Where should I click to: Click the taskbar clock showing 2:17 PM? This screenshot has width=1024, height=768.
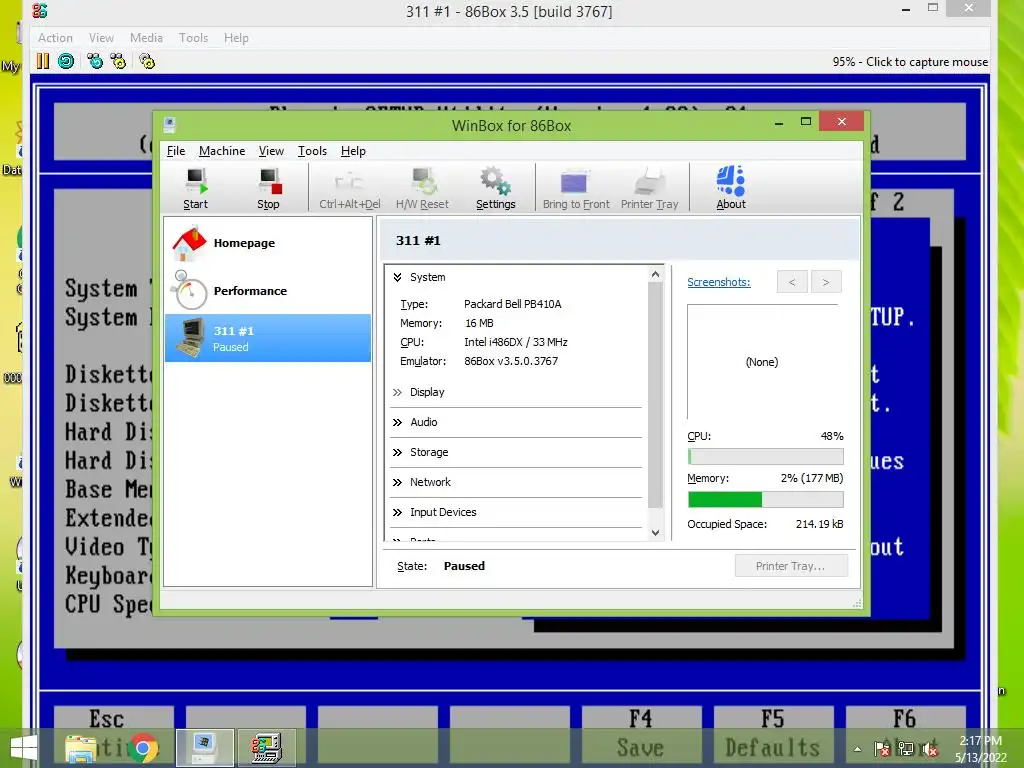[980, 741]
